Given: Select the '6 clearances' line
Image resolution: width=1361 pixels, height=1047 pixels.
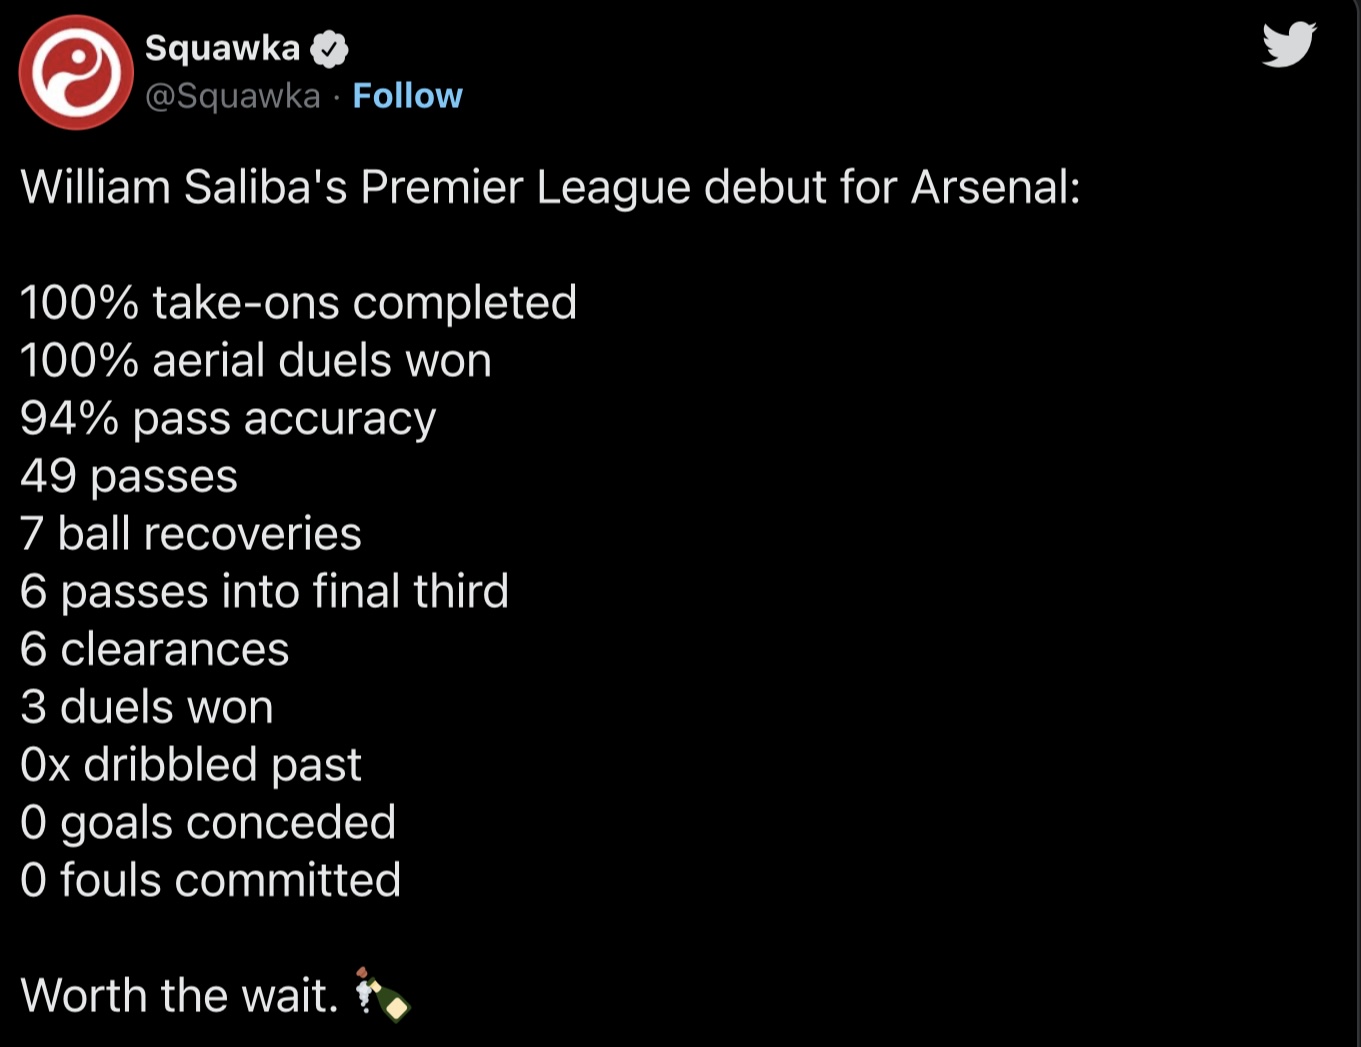Looking at the screenshot, I should (155, 650).
